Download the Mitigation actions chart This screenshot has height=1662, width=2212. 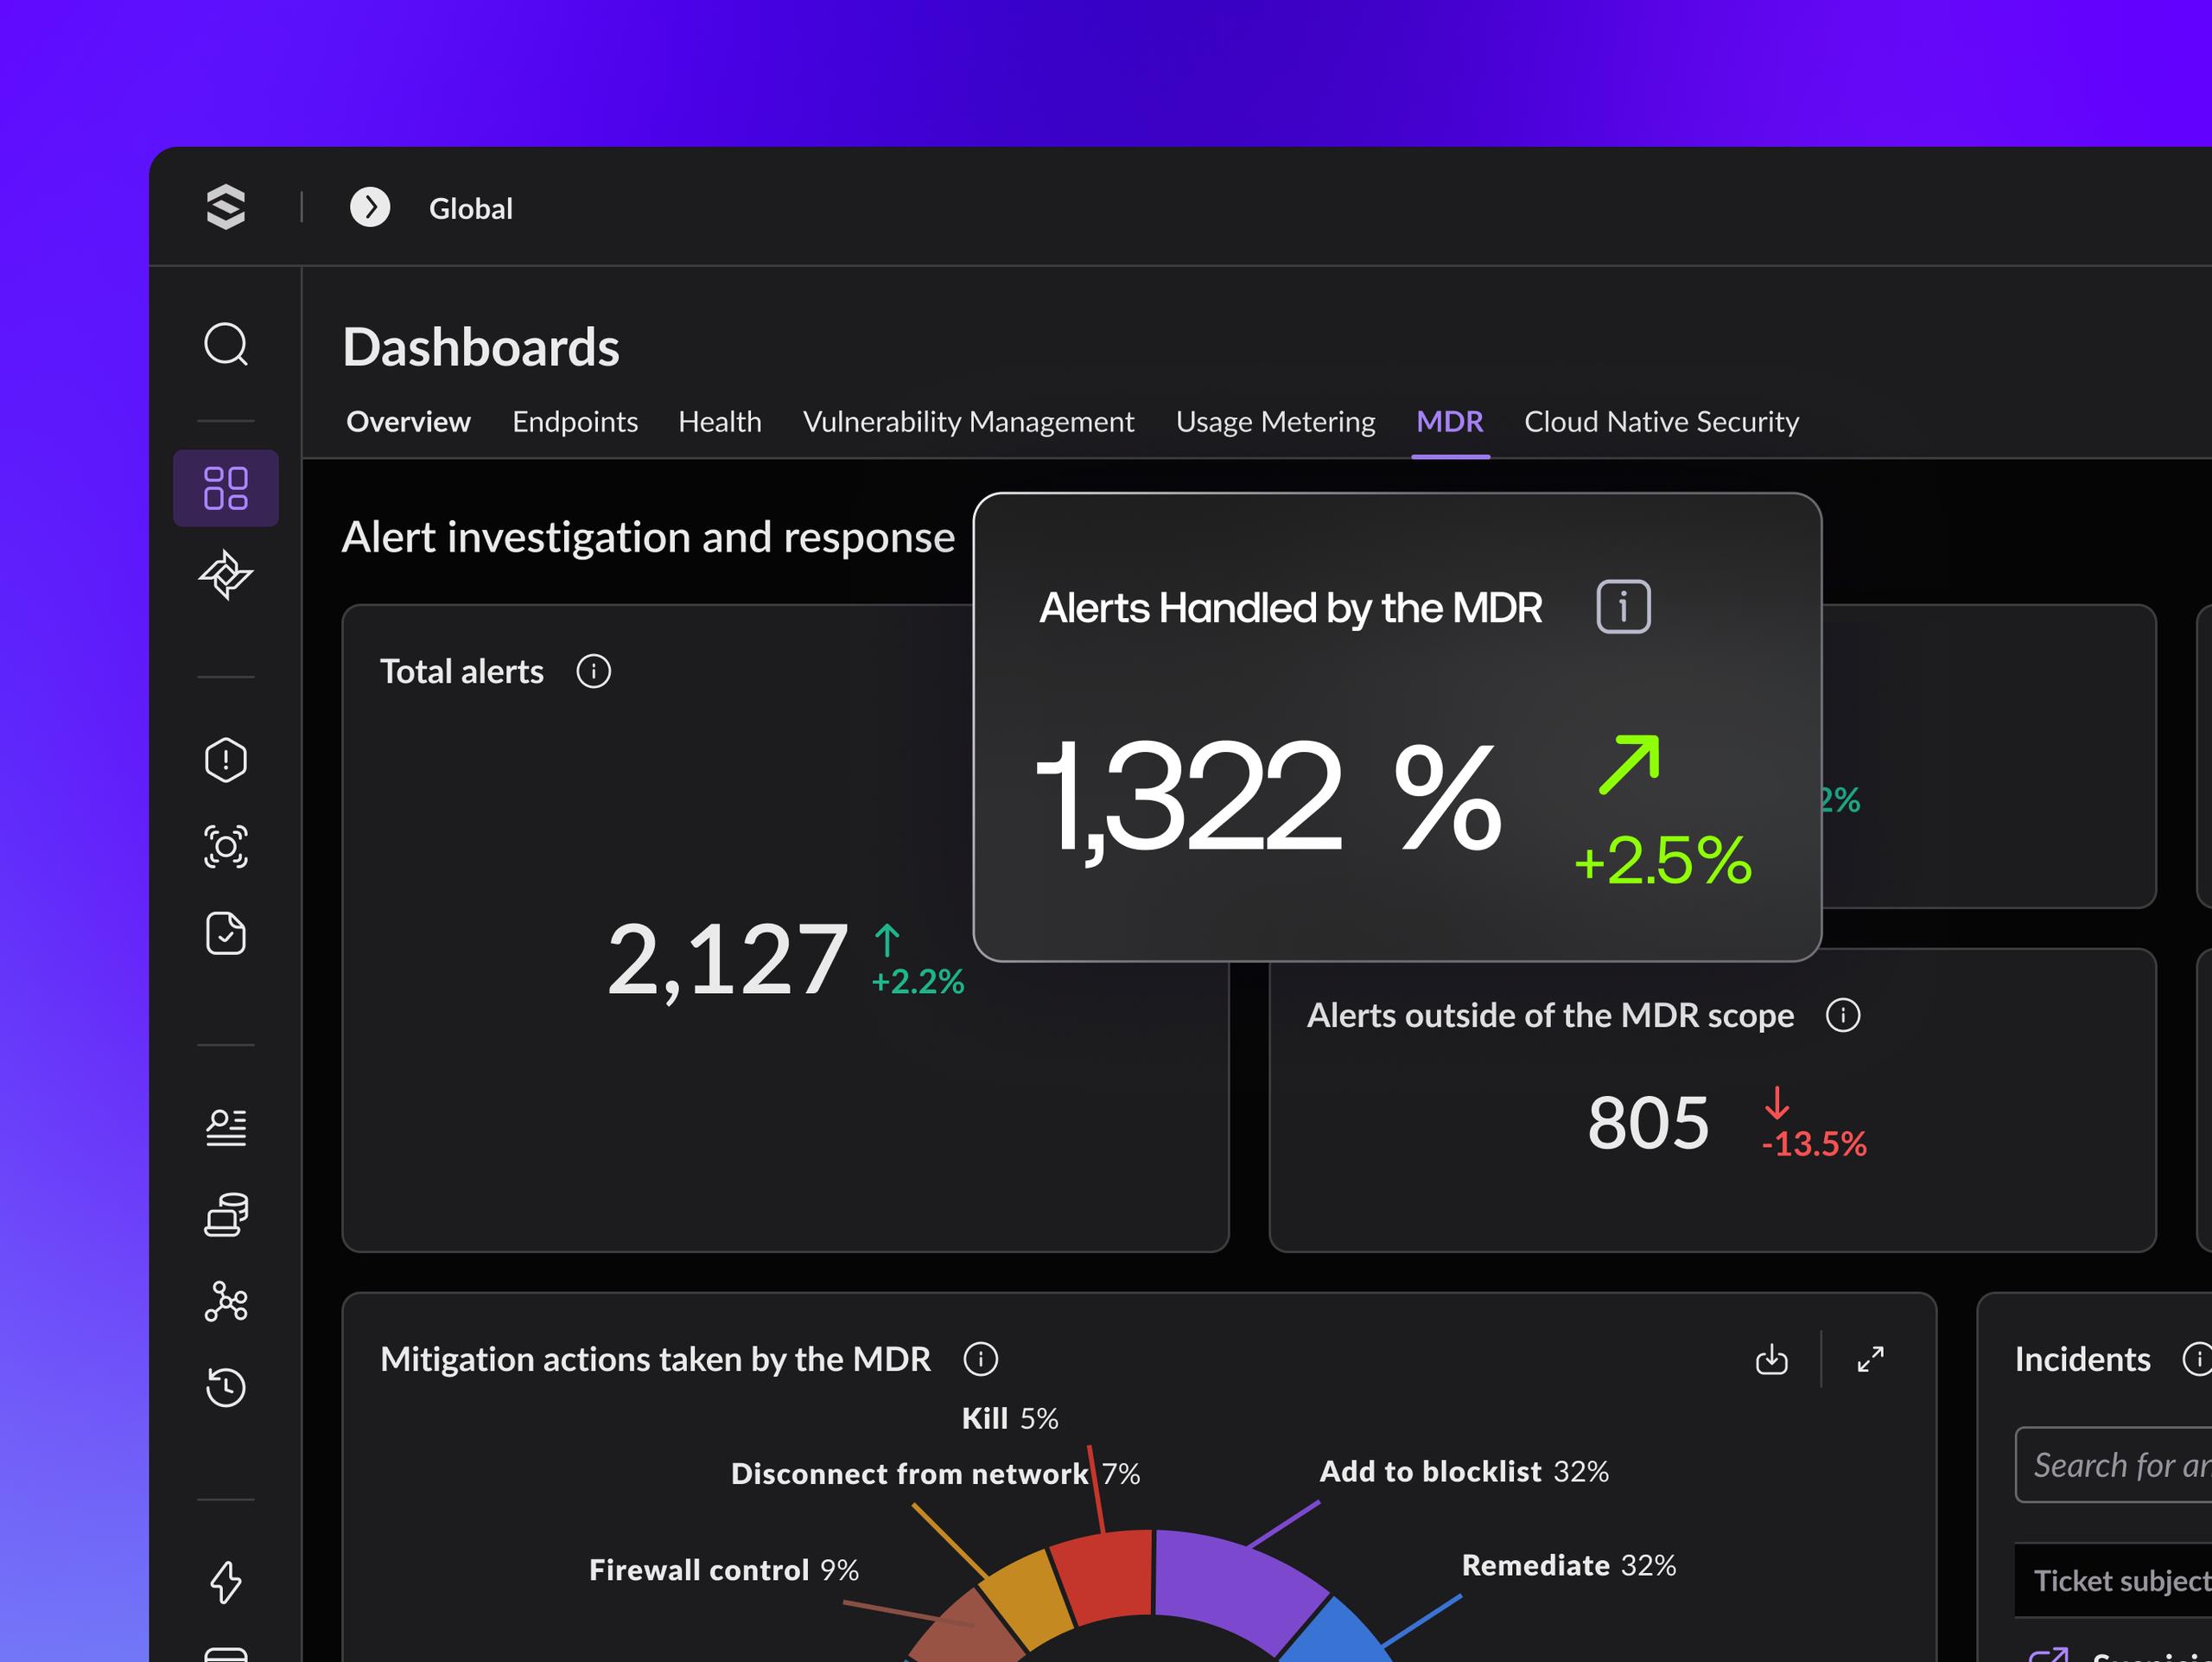(1772, 1359)
